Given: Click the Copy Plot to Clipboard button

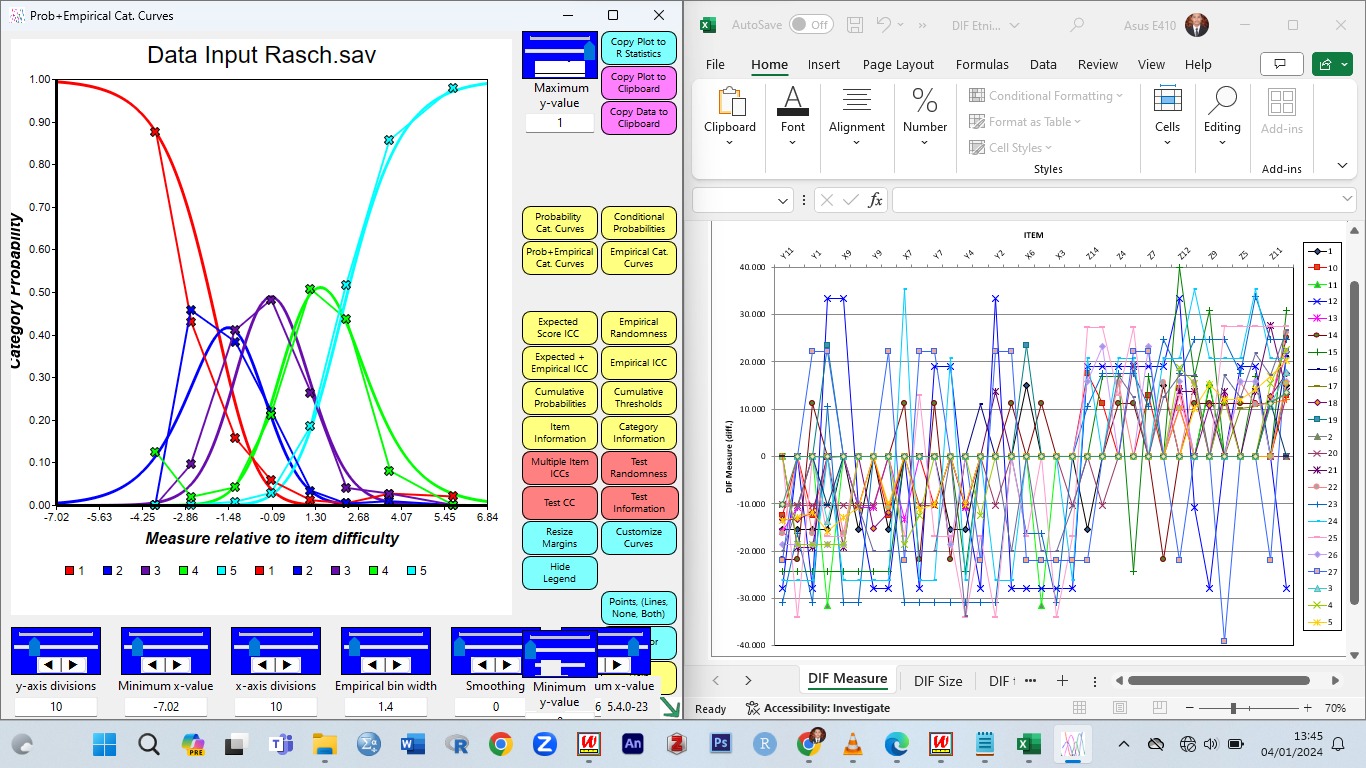Looking at the screenshot, I should click(x=638, y=82).
